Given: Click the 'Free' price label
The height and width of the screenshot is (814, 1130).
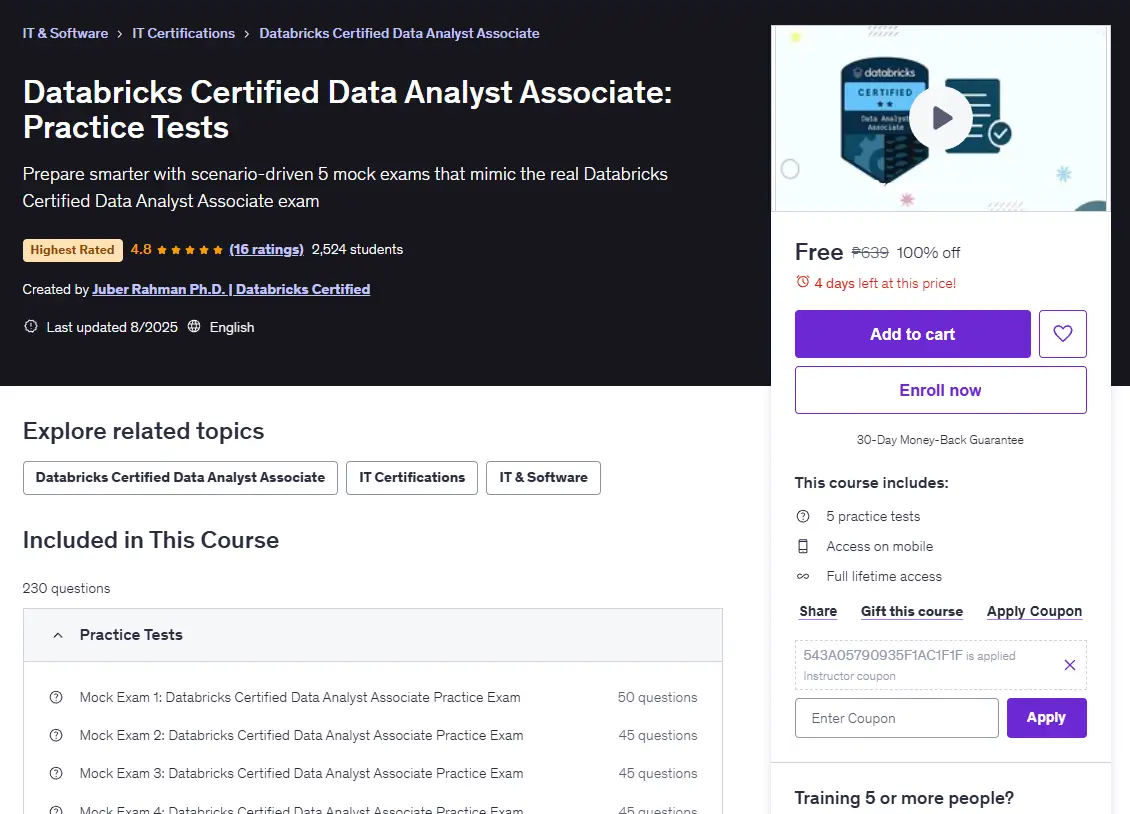Looking at the screenshot, I should click(x=819, y=251).
